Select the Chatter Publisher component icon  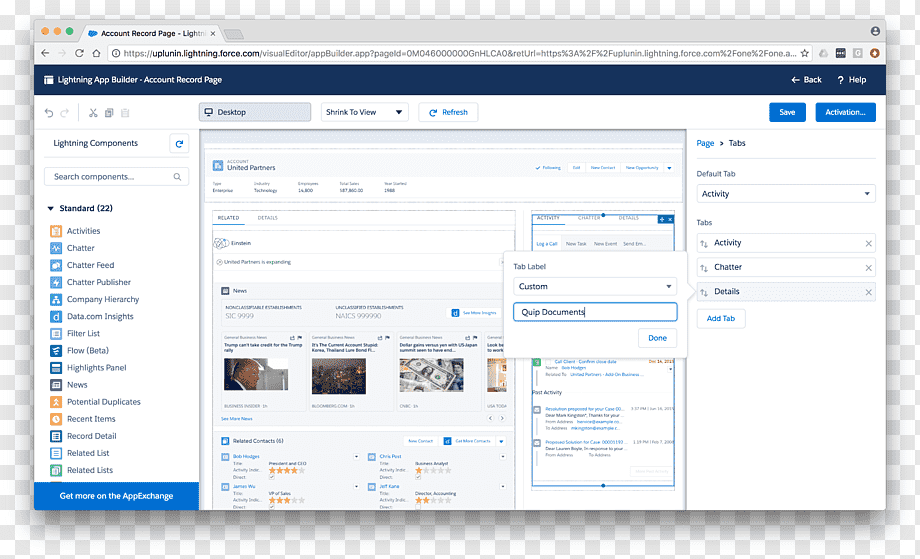[56, 282]
